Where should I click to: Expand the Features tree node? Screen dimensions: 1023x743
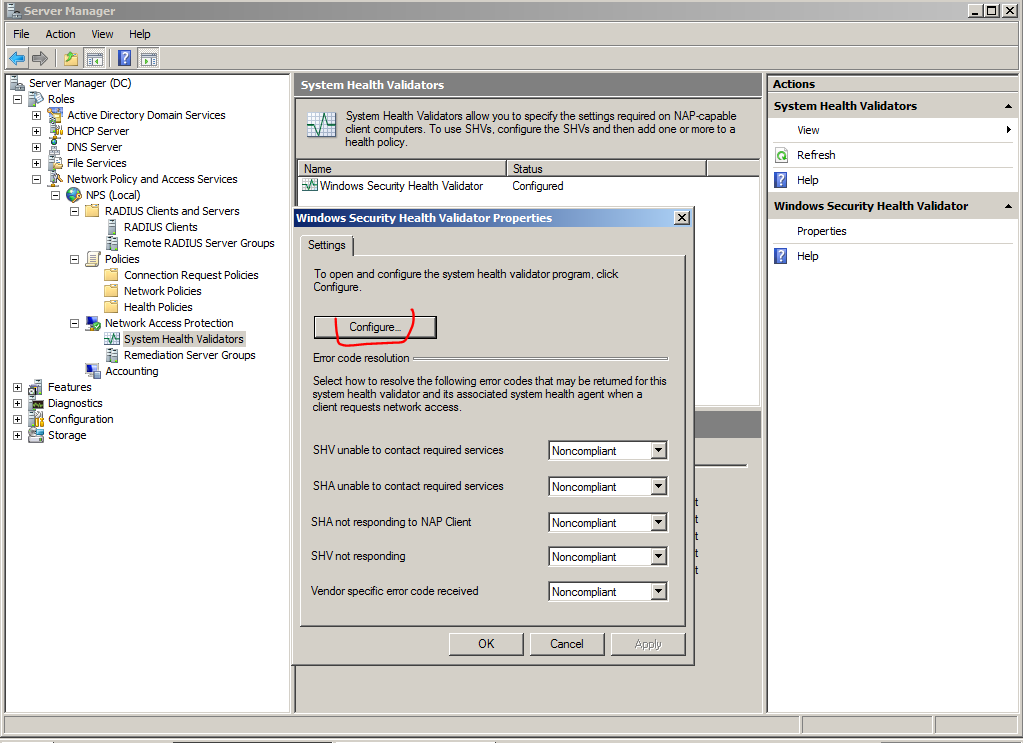pos(18,387)
